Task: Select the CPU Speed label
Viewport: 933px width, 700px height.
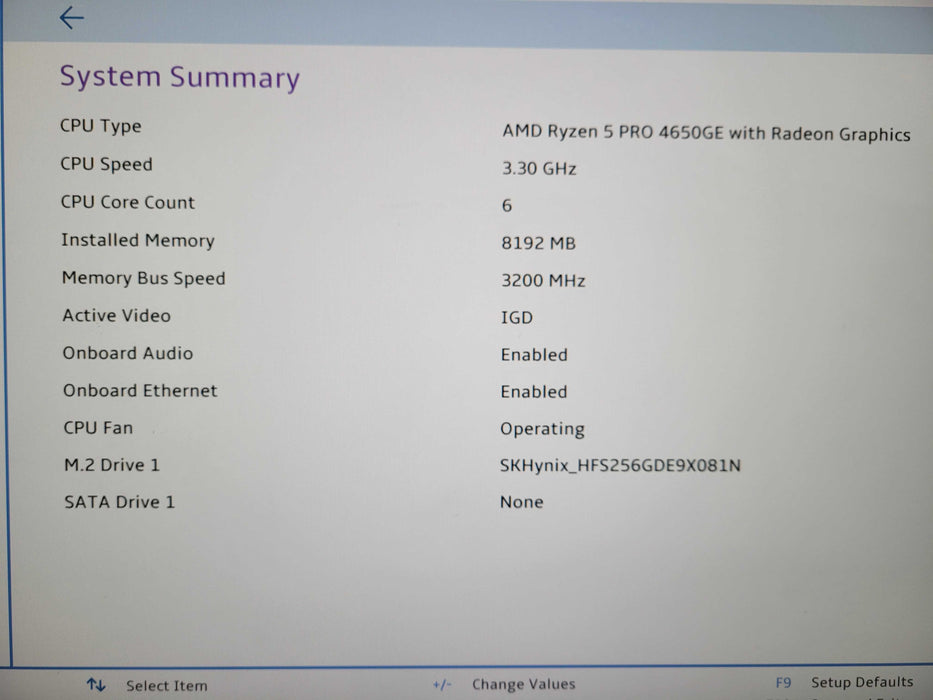Action: (x=107, y=164)
